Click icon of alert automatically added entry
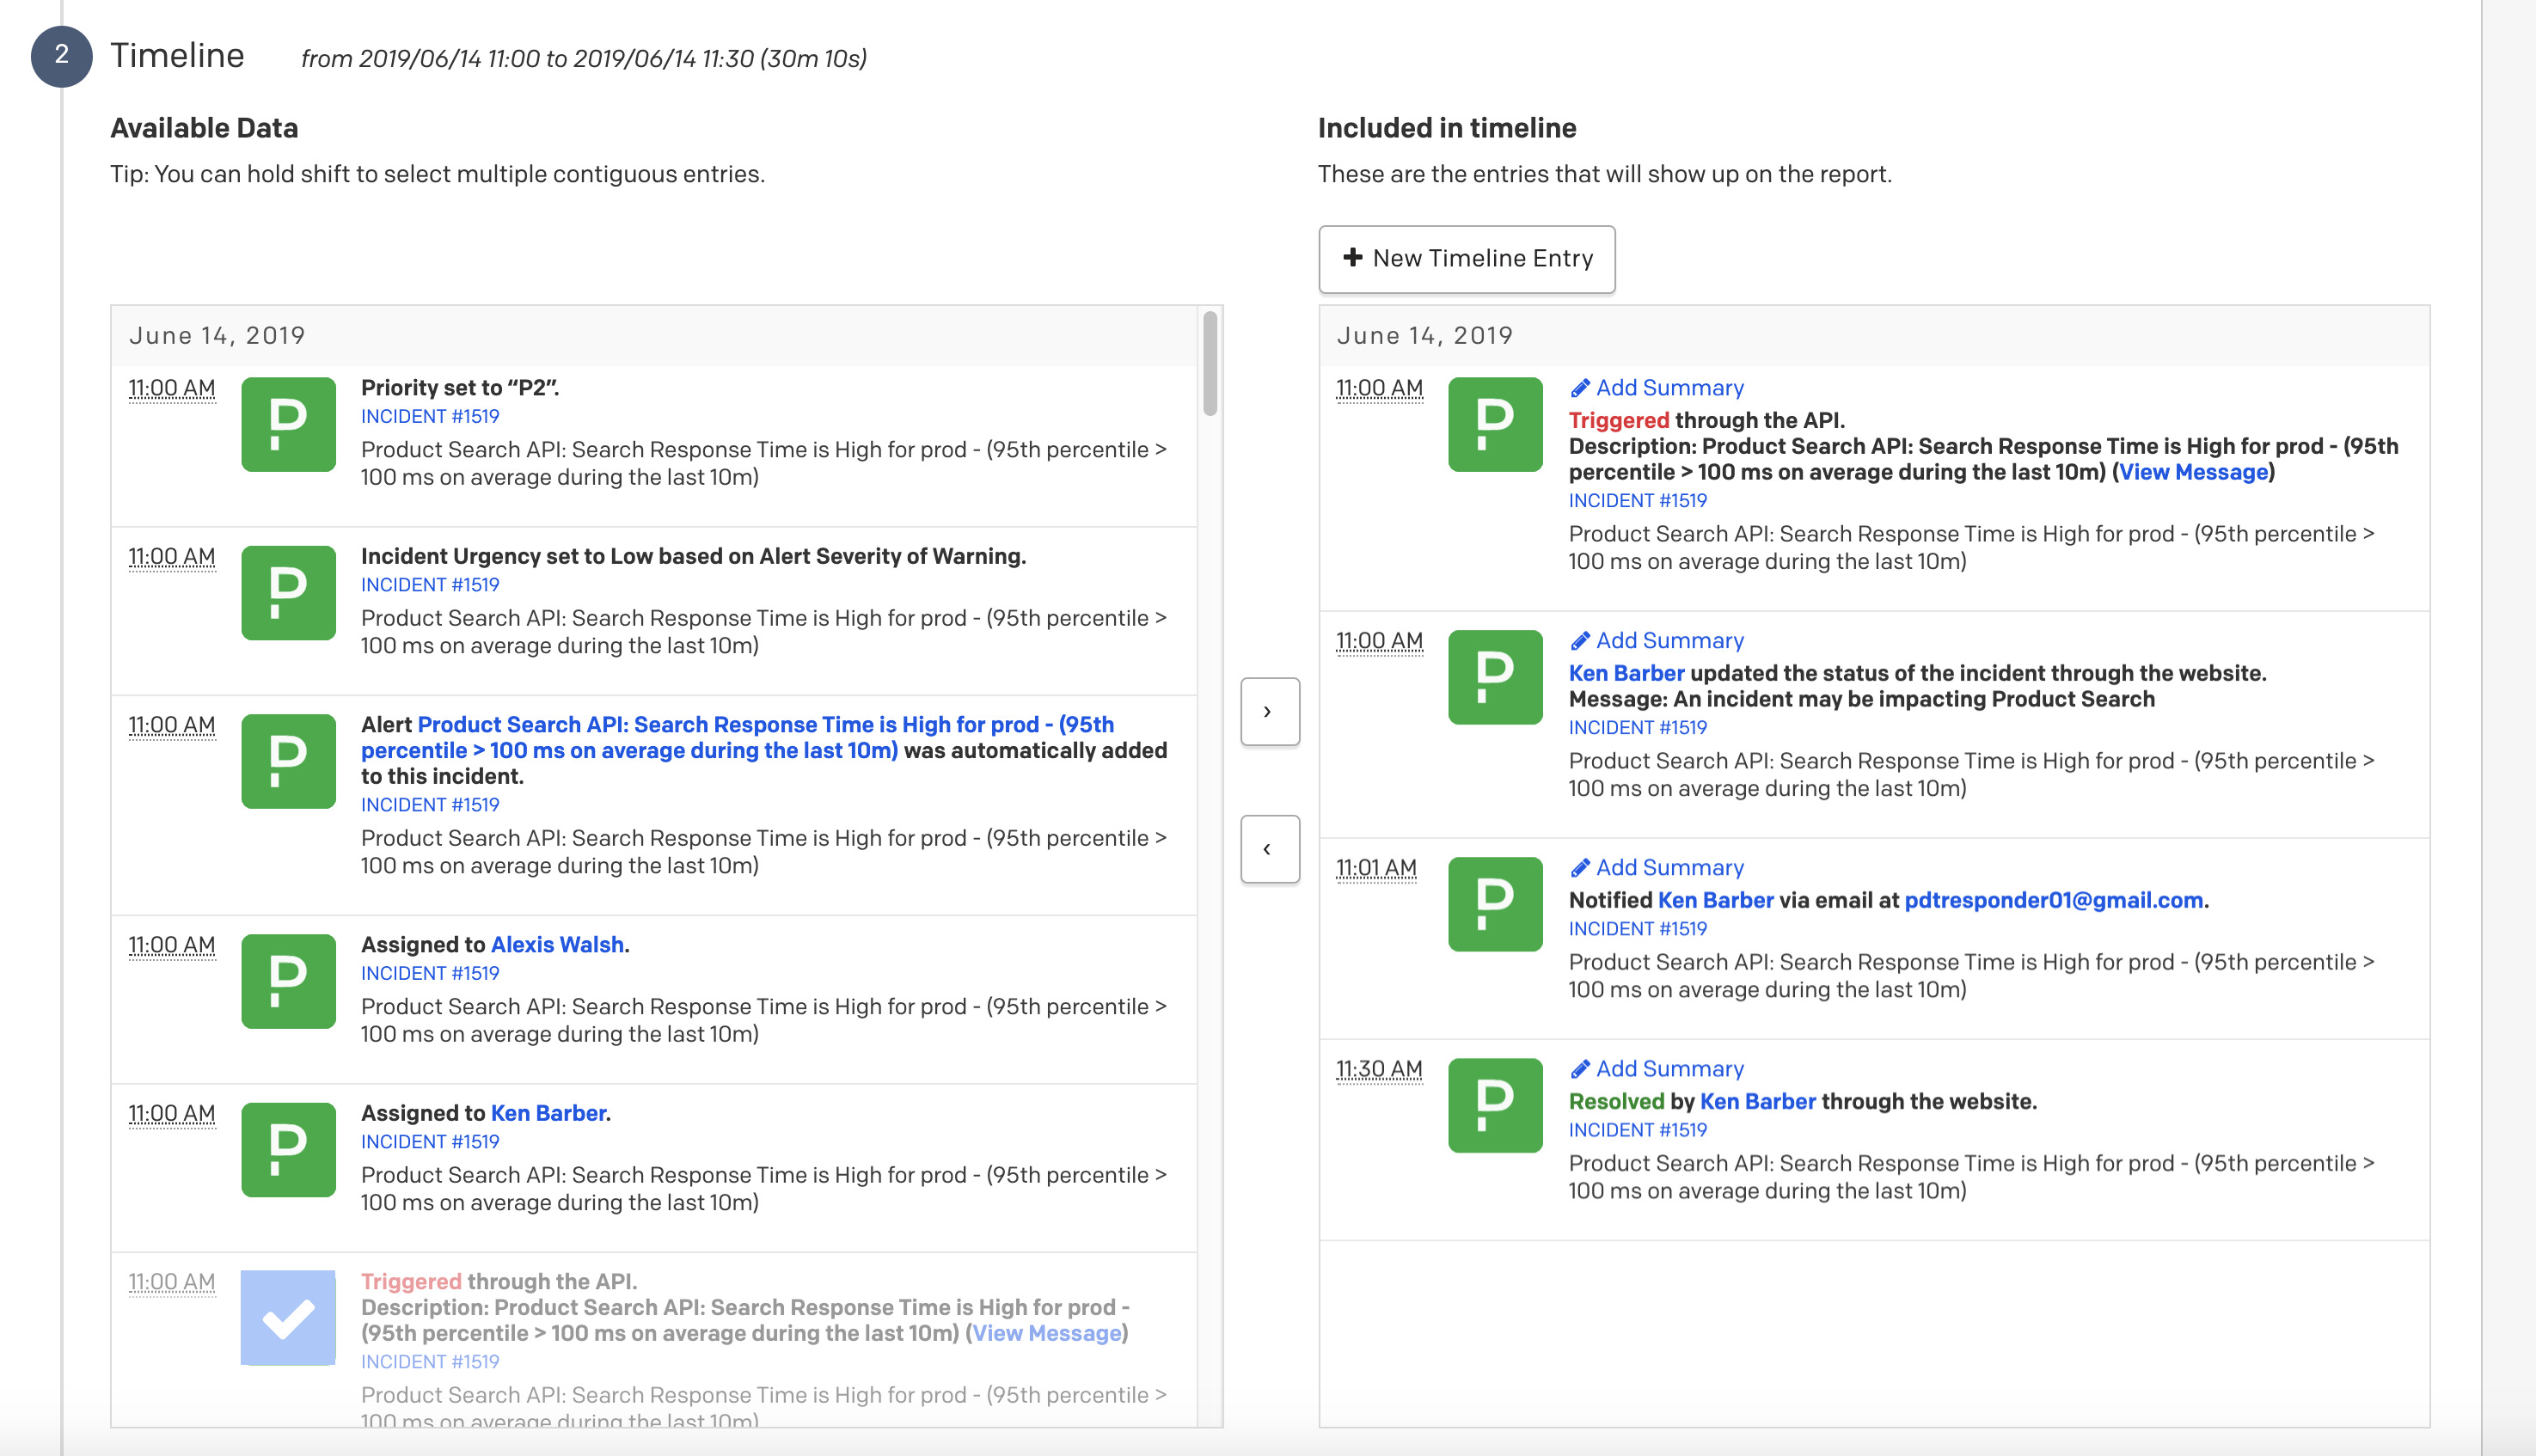Viewport: 2536px width, 1456px height. (x=288, y=761)
